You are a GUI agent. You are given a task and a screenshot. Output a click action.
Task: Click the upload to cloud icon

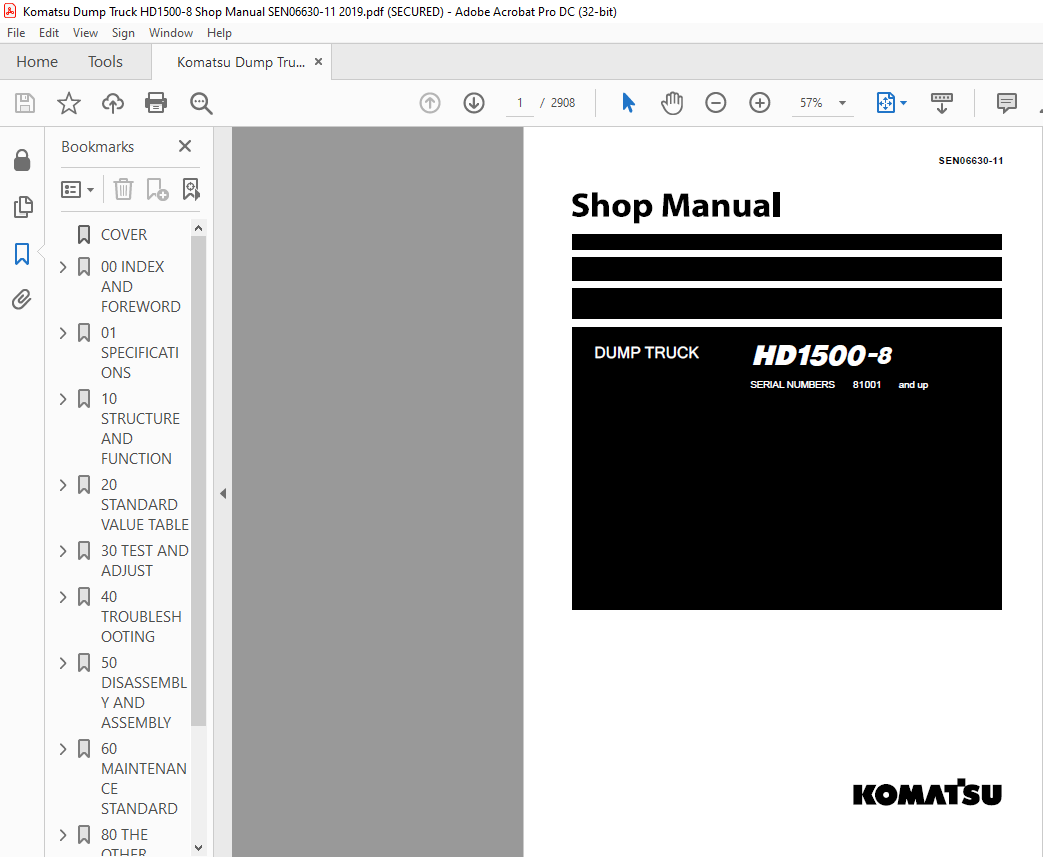[x=112, y=103]
